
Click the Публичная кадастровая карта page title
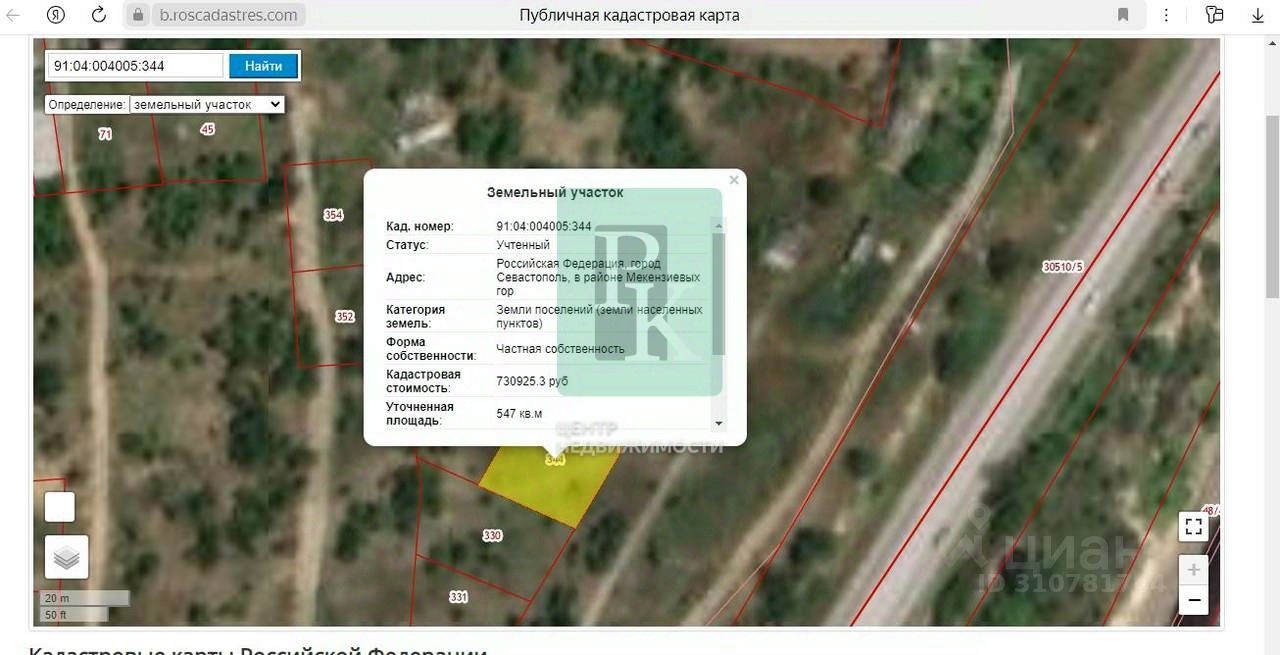pyautogui.click(x=629, y=15)
